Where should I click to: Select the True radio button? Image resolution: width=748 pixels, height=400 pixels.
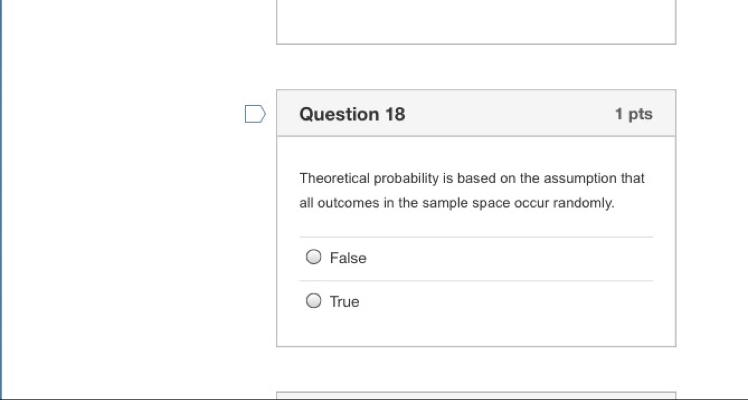pyautogui.click(x=313, y=301)
